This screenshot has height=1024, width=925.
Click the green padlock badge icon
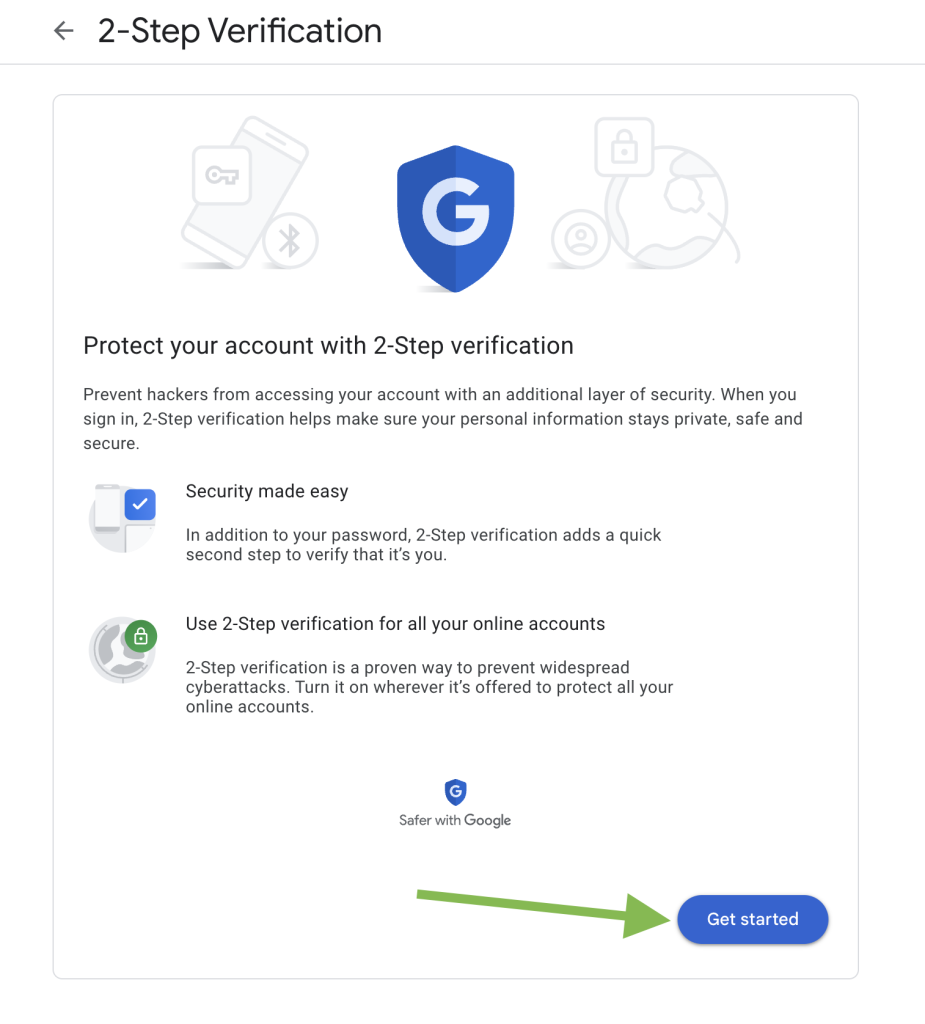pyautogui.click(x=141, y=636)
